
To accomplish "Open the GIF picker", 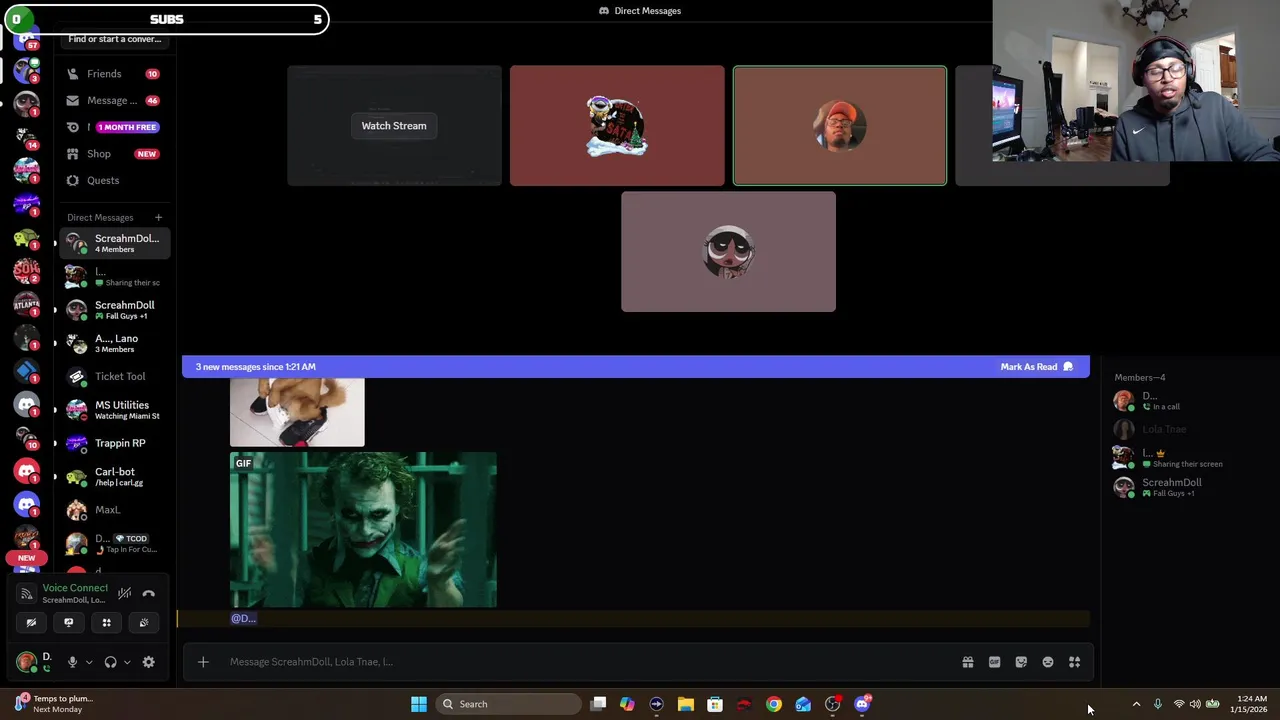I will coord(994,662).
